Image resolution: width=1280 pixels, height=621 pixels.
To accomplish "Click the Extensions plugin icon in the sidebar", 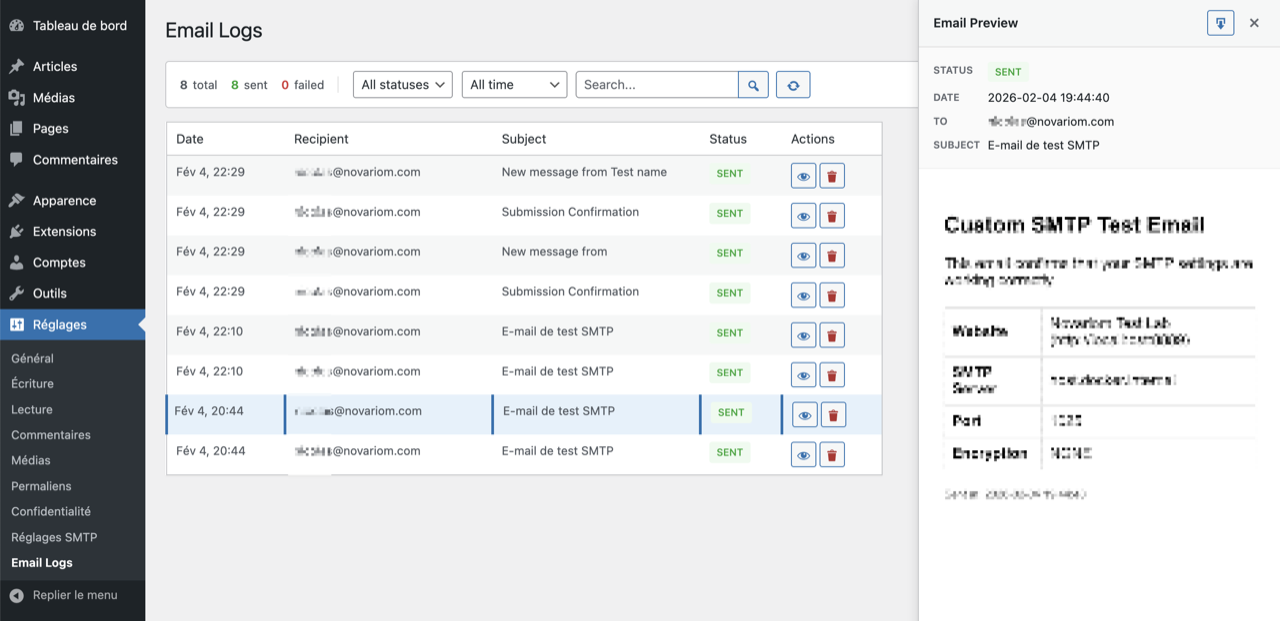I will tap(15, 231).
